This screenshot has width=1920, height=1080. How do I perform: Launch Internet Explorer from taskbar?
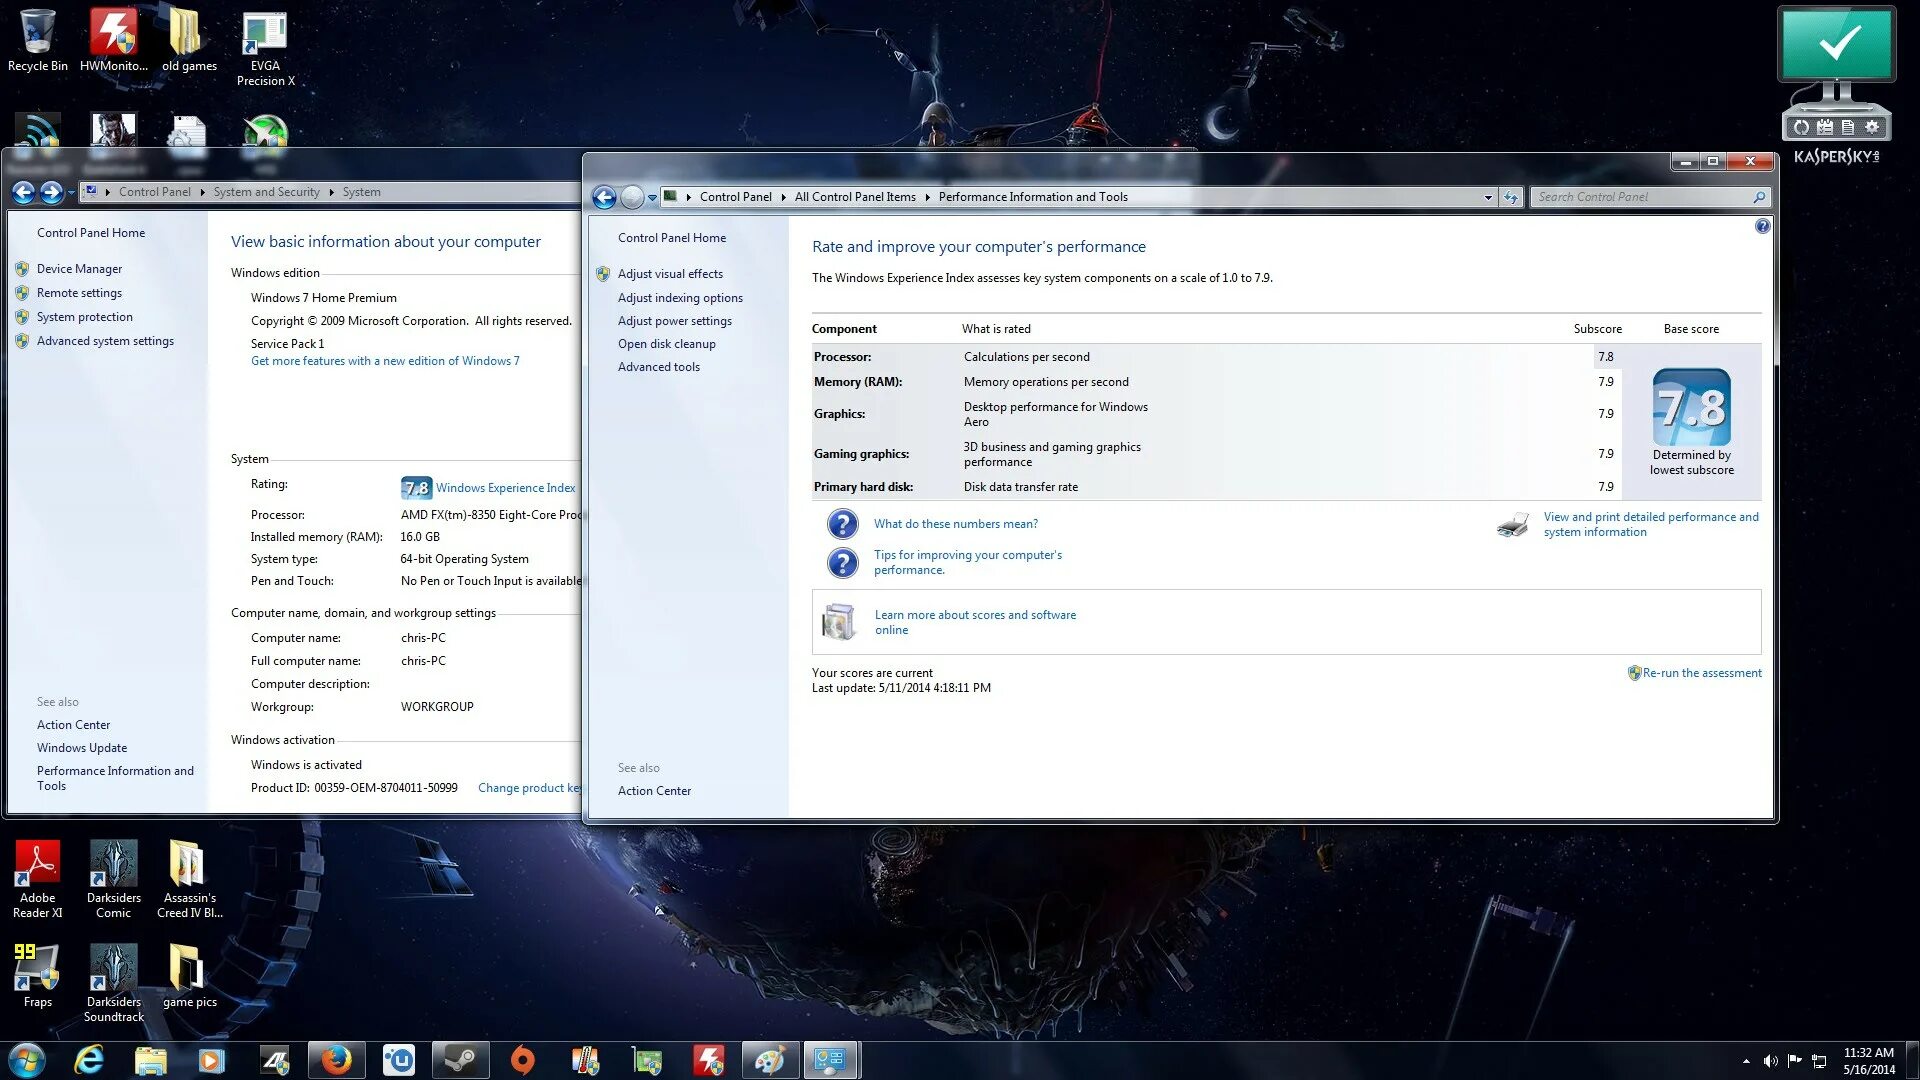(x=89, y=1060)
